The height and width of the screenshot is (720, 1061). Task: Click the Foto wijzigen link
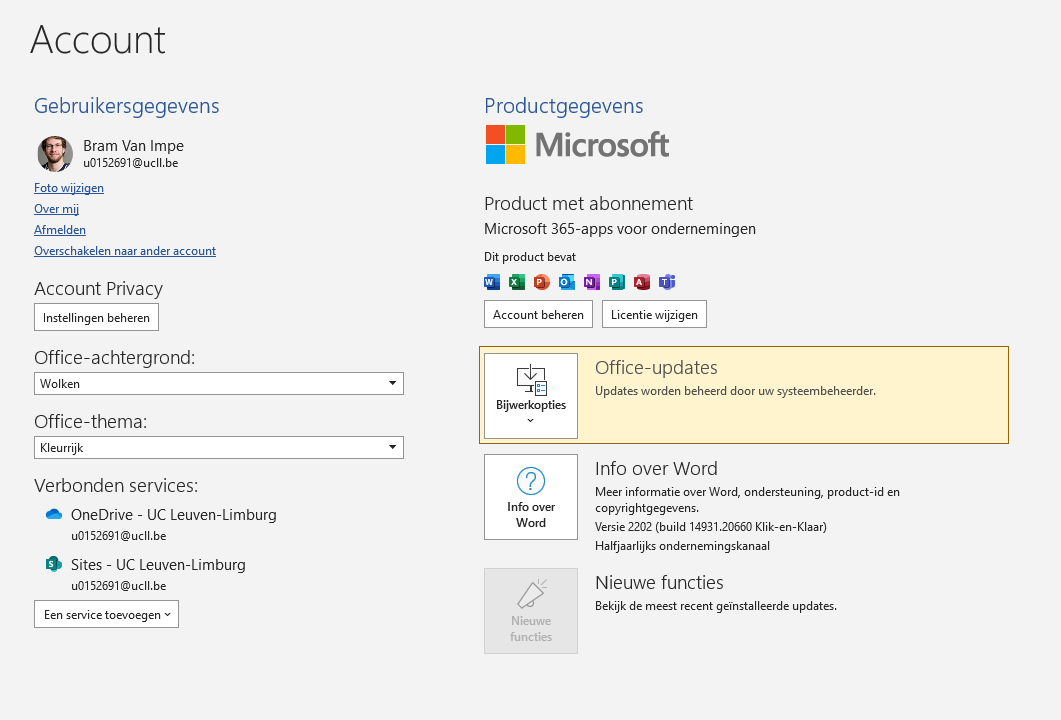pyautogui.click(x=69, y=188)
